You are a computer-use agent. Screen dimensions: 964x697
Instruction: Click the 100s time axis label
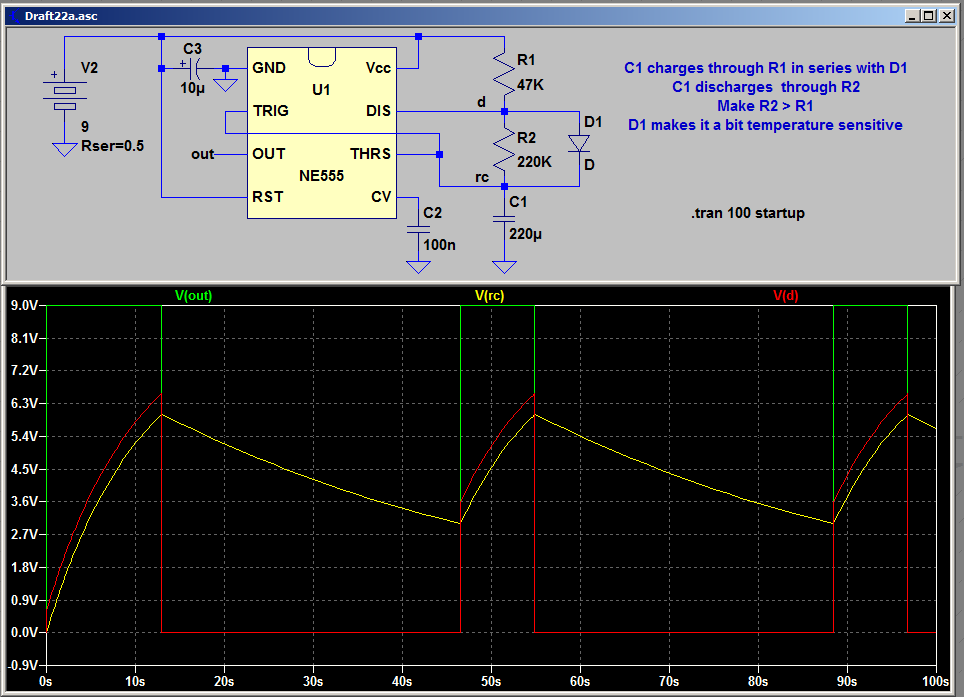936,682
